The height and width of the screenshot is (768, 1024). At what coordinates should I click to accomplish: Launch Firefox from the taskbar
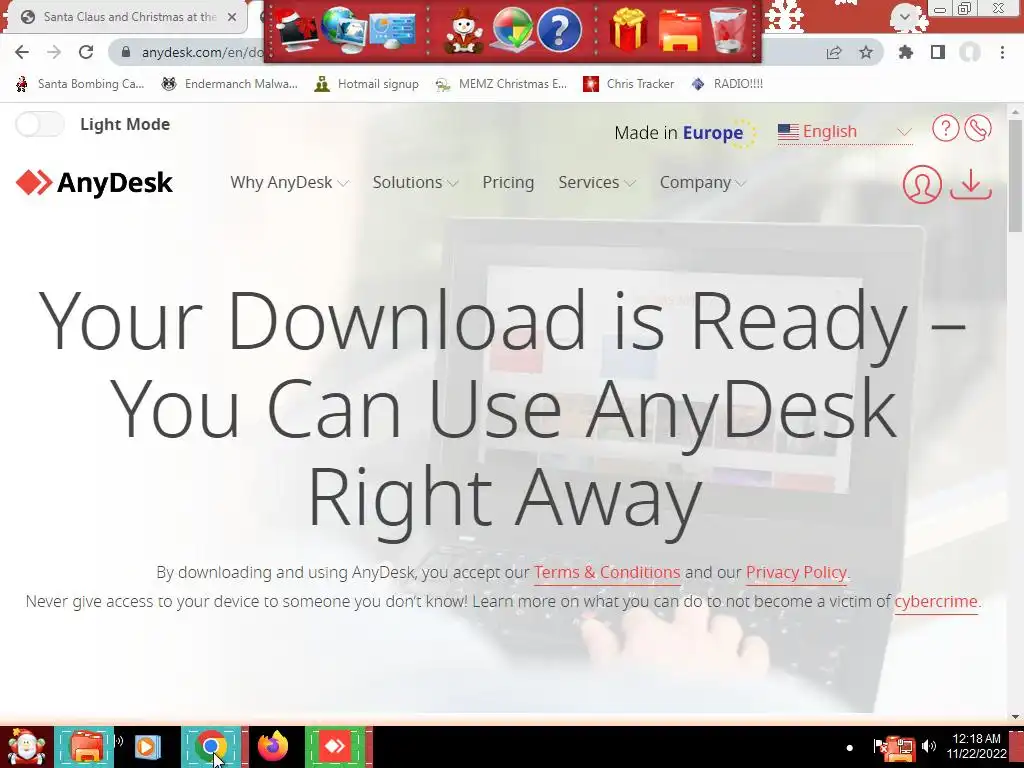tap(273, 745)
